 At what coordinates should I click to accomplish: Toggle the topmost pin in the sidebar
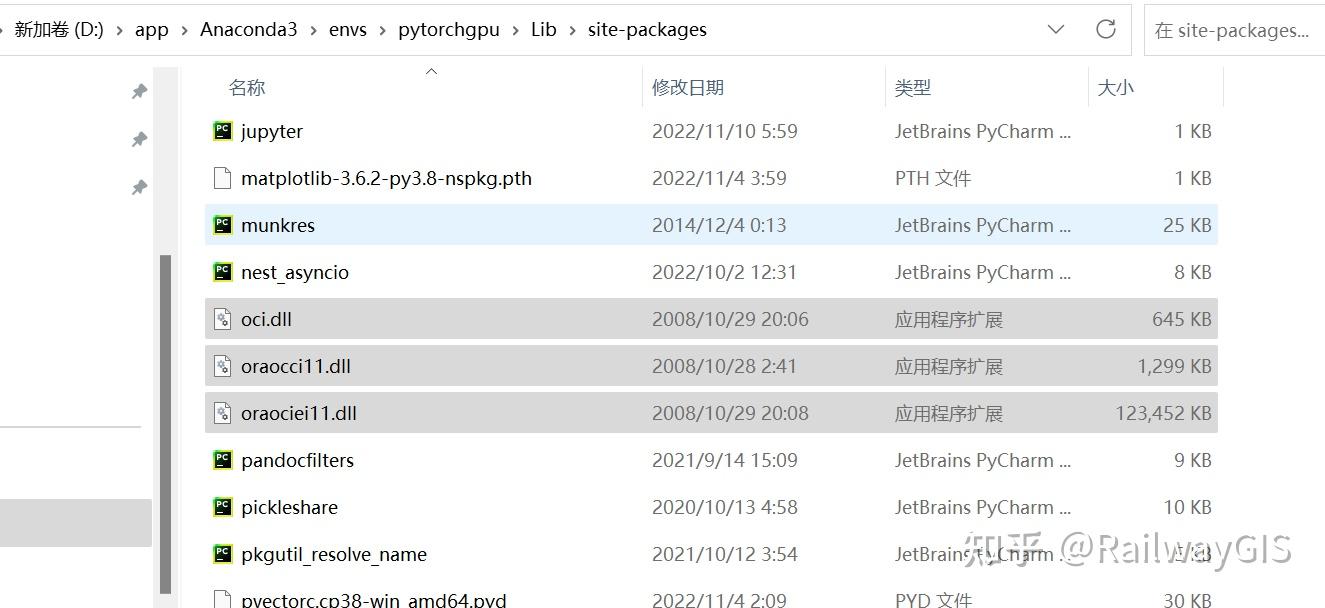(139, 91)
